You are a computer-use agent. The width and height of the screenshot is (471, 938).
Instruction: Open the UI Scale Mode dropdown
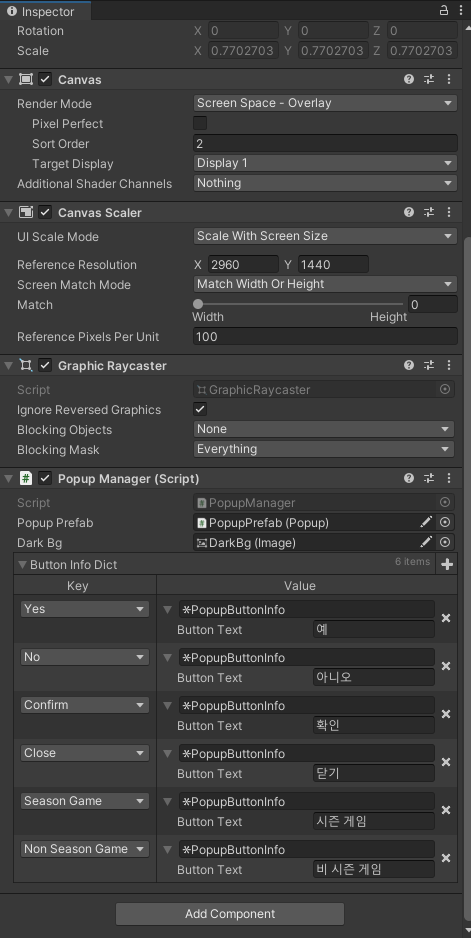325,236
